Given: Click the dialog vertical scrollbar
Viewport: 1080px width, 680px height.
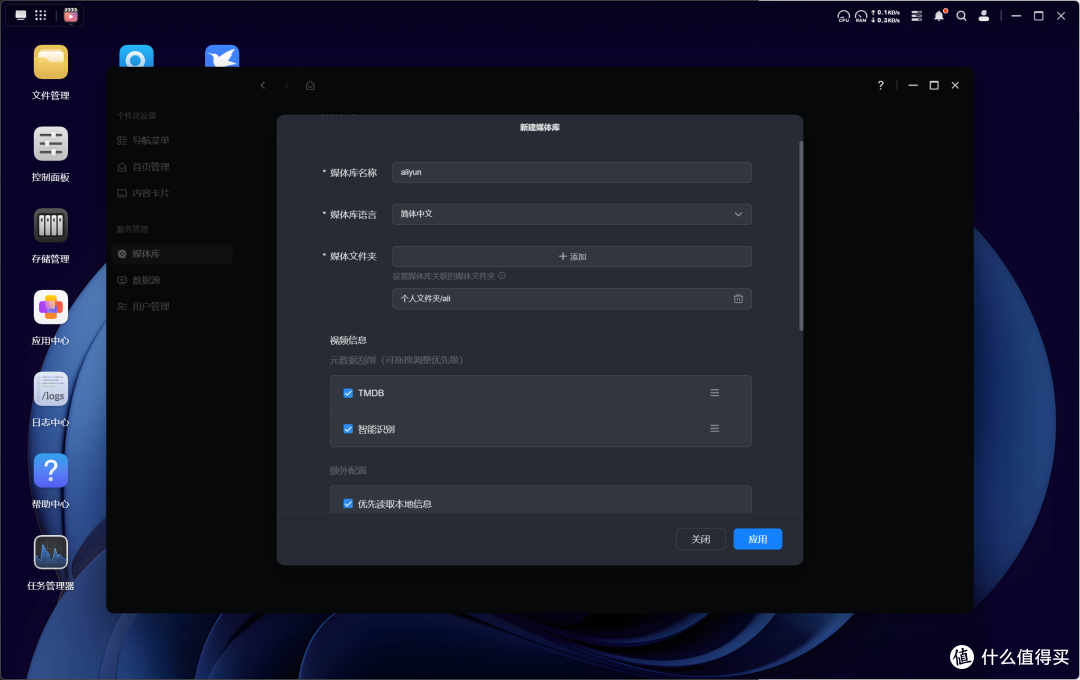Looking at the screenshot, I should pos(801,236).
